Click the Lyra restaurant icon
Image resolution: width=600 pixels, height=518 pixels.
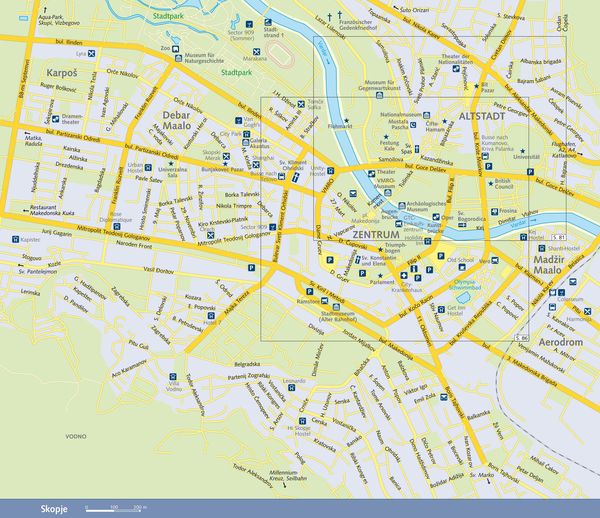coord(91,53)
